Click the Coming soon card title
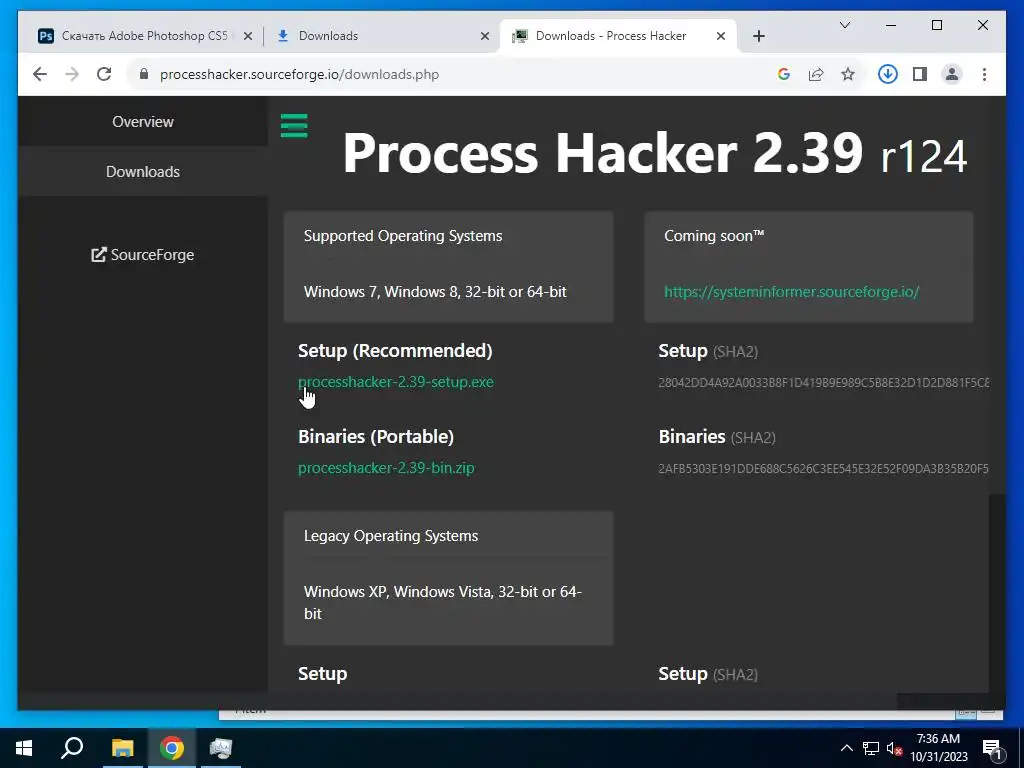This screenshot has height=768, width=1024. pyautogui.click(x=714, y=236)
